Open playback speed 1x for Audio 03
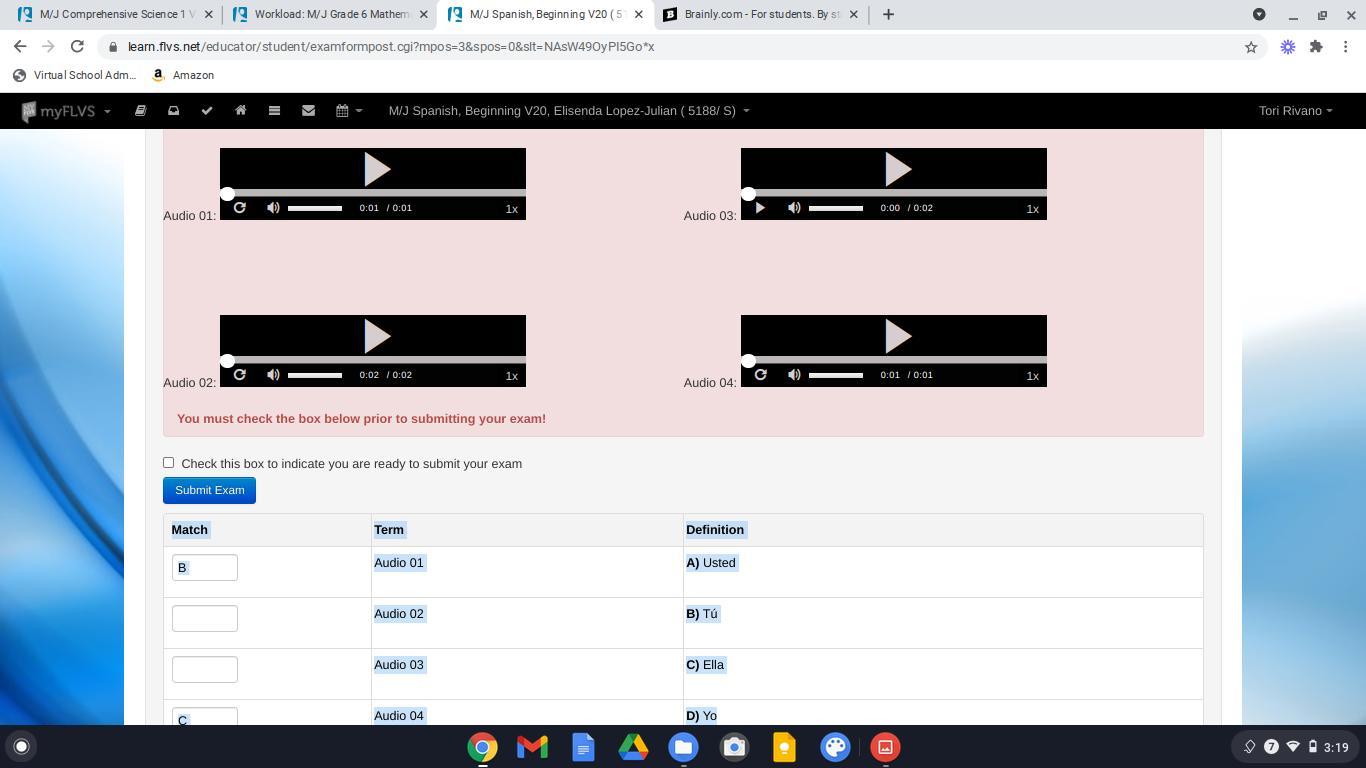Image resolution: width=1366 pixels, height=768 pixels. click(x=1032, y=209)
